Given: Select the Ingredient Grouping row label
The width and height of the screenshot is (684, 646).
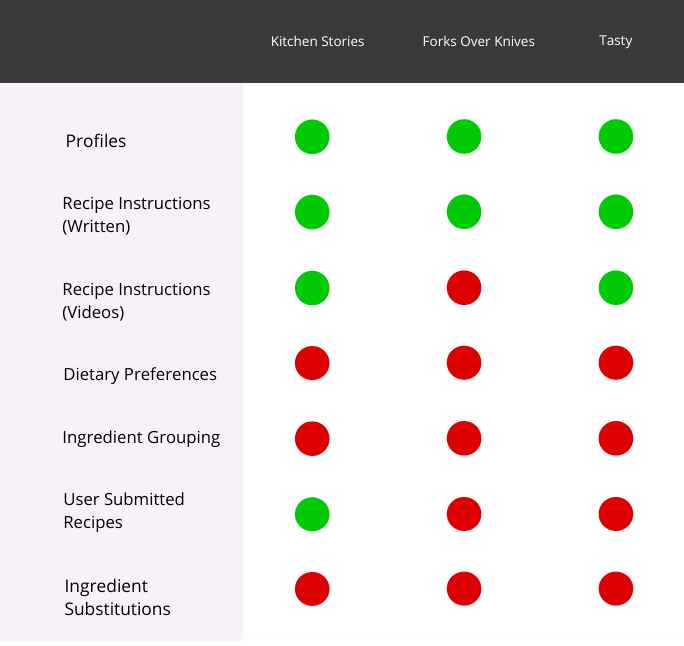Looking at the screenshot, I should pyautogui.click(x=141, y=437).
